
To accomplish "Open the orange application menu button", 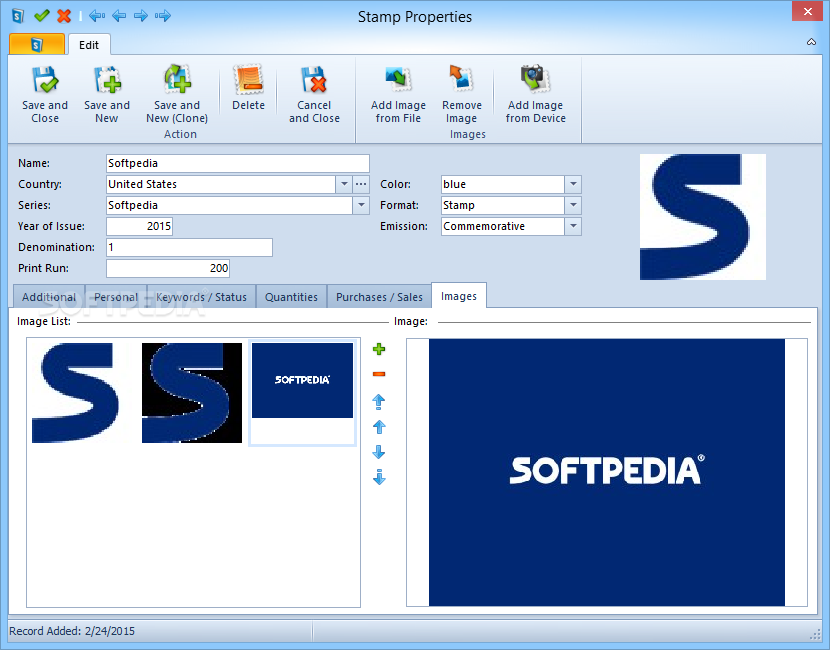I will tap(37, 44).
